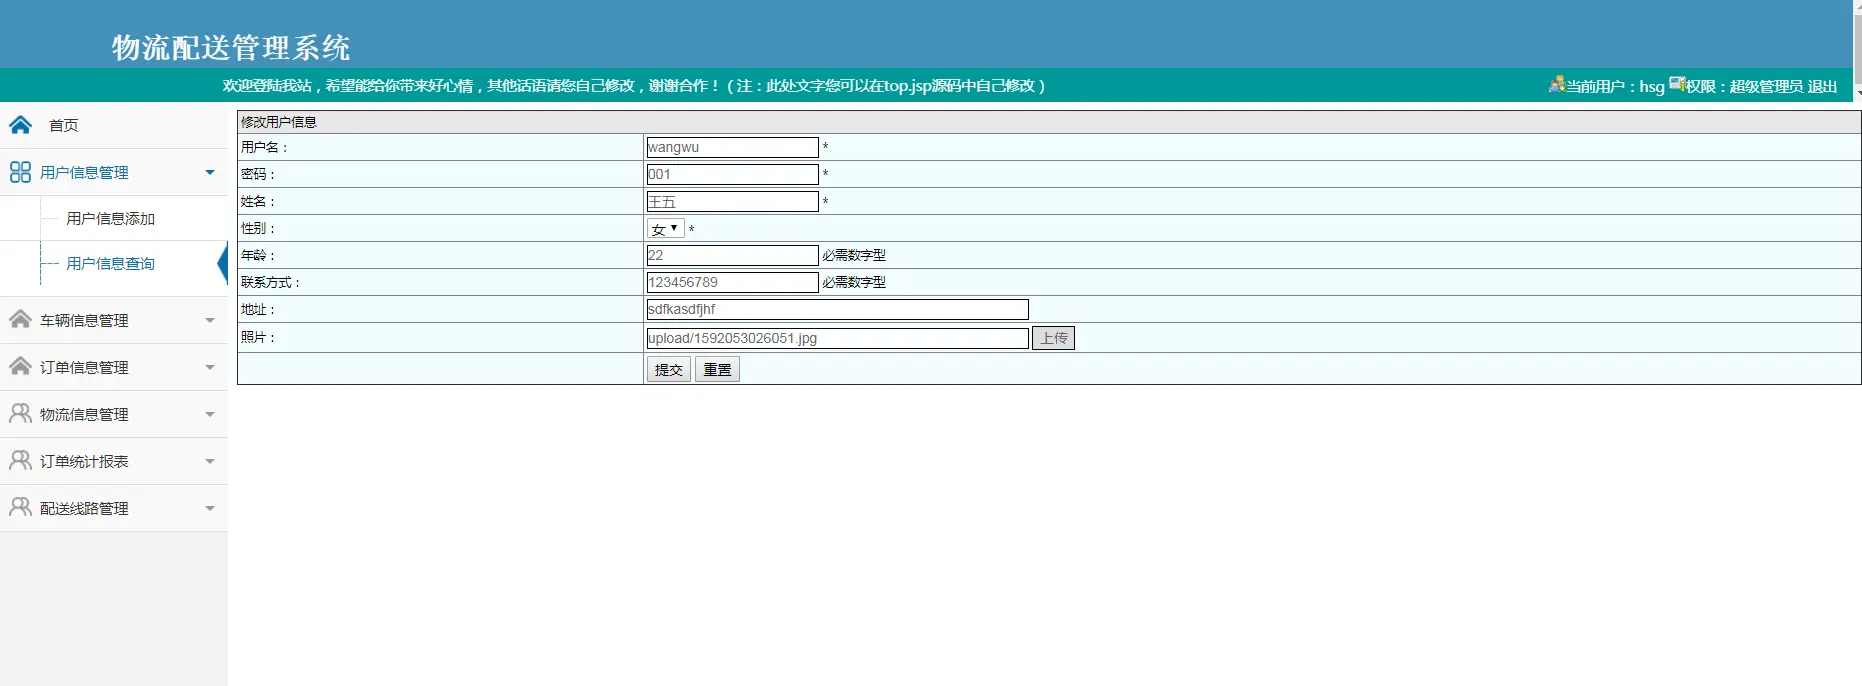Click the 退出 logout link
Viewport: 1862px width, 686px height.
tap(1822, 86)
